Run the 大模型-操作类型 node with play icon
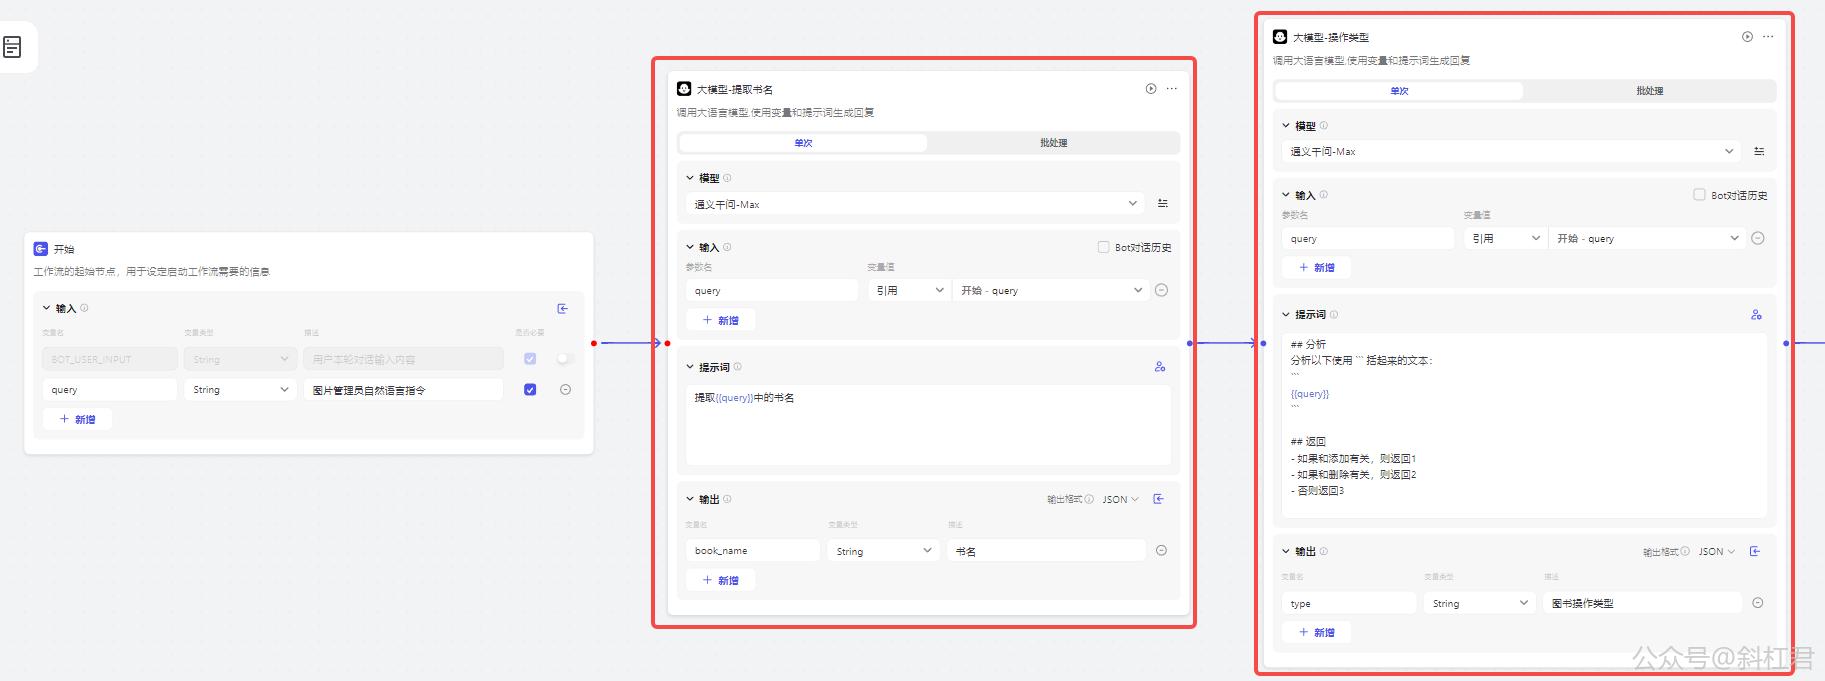This screenshot has height=681, width=1825. 1747,37
